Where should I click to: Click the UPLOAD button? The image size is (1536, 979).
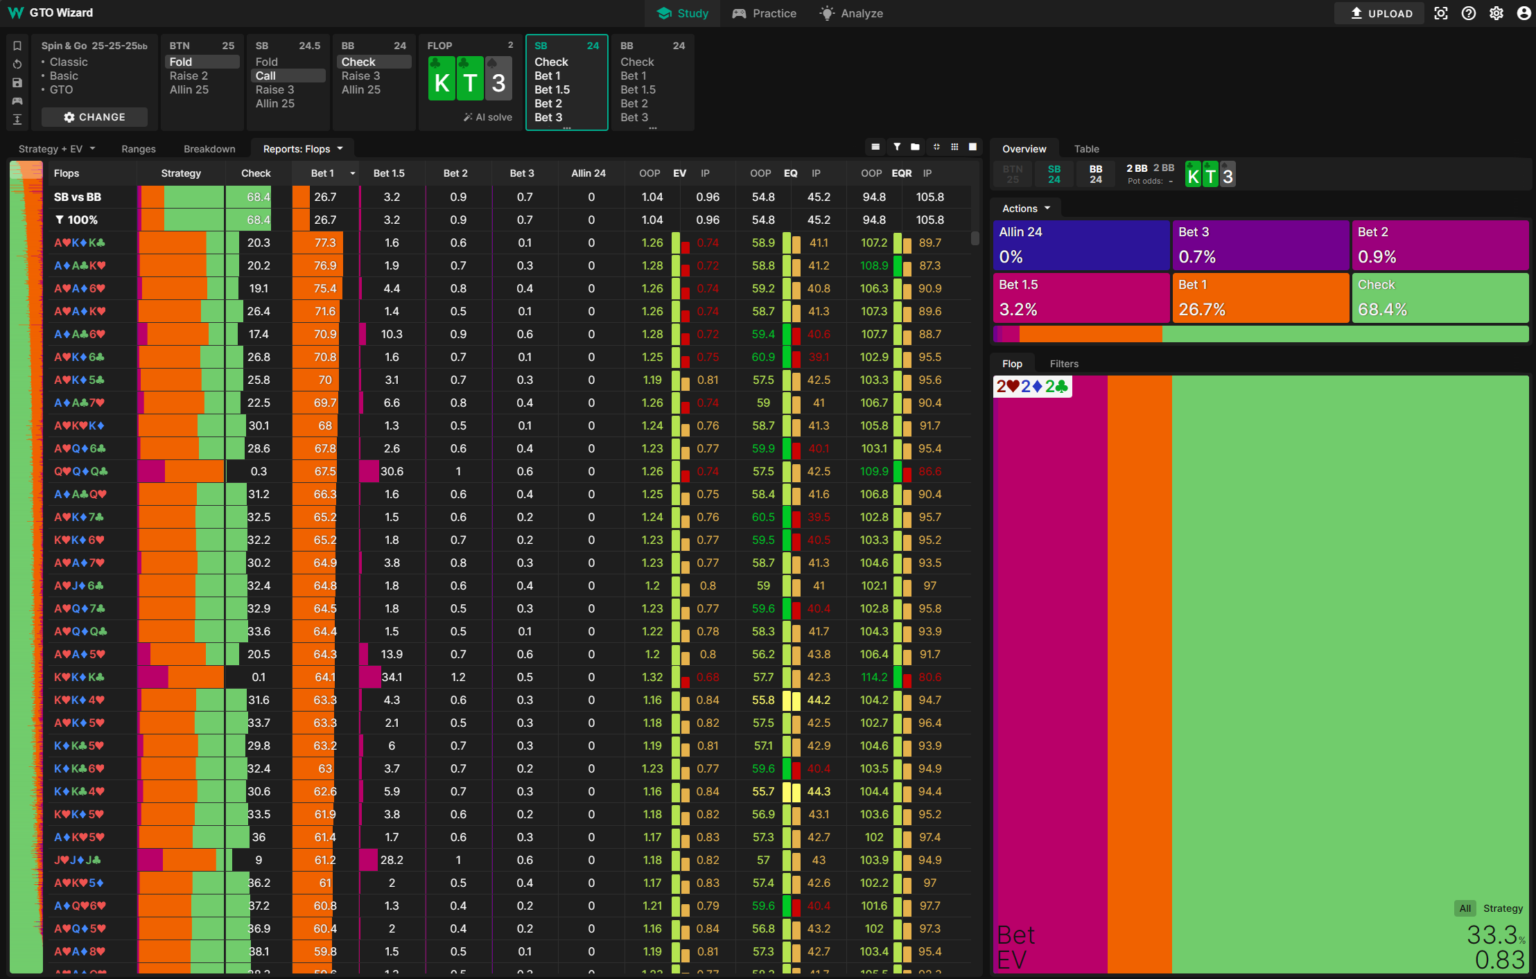click(1381, 13)
